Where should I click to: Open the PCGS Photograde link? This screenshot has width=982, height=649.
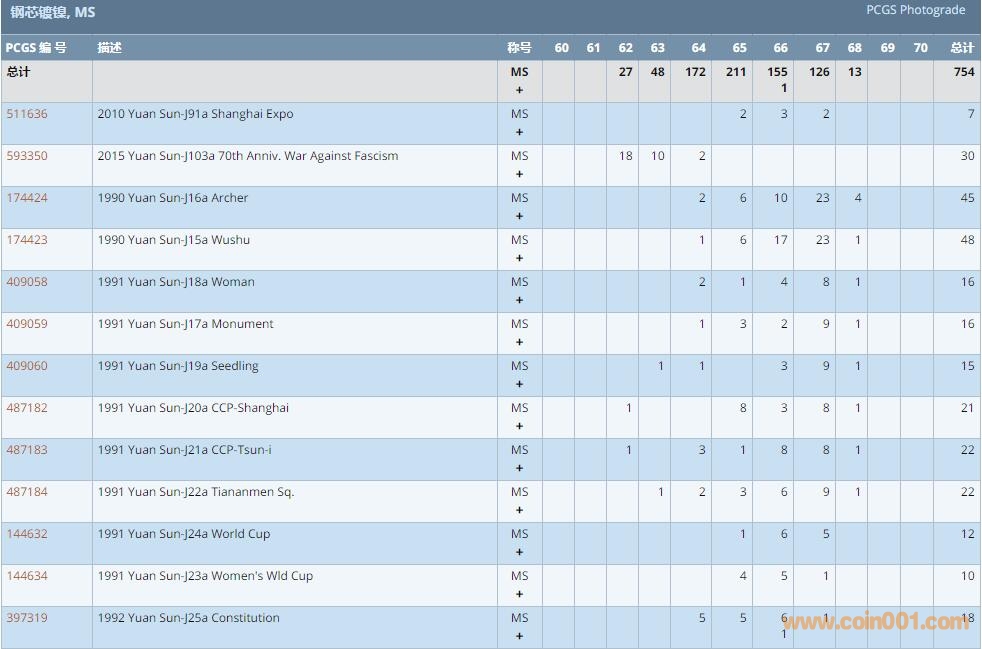[915, 10]
